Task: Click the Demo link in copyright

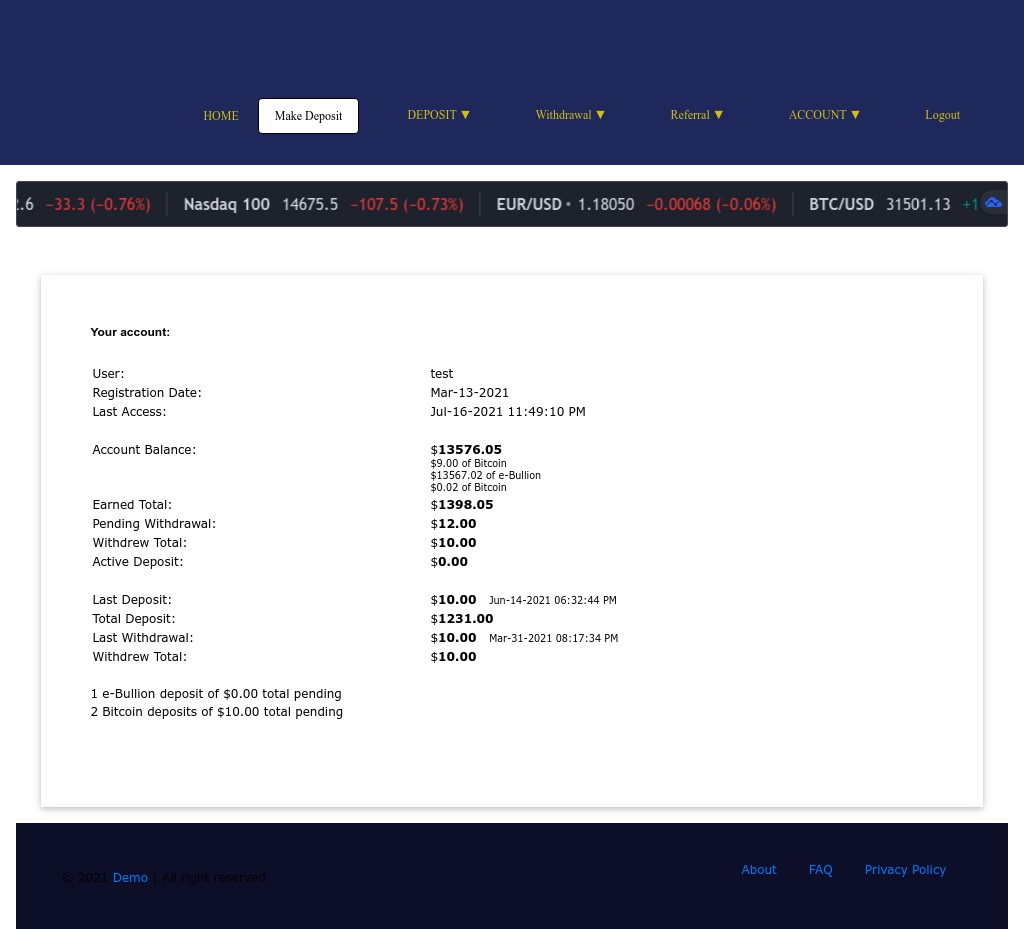Action: click(130, 878)
